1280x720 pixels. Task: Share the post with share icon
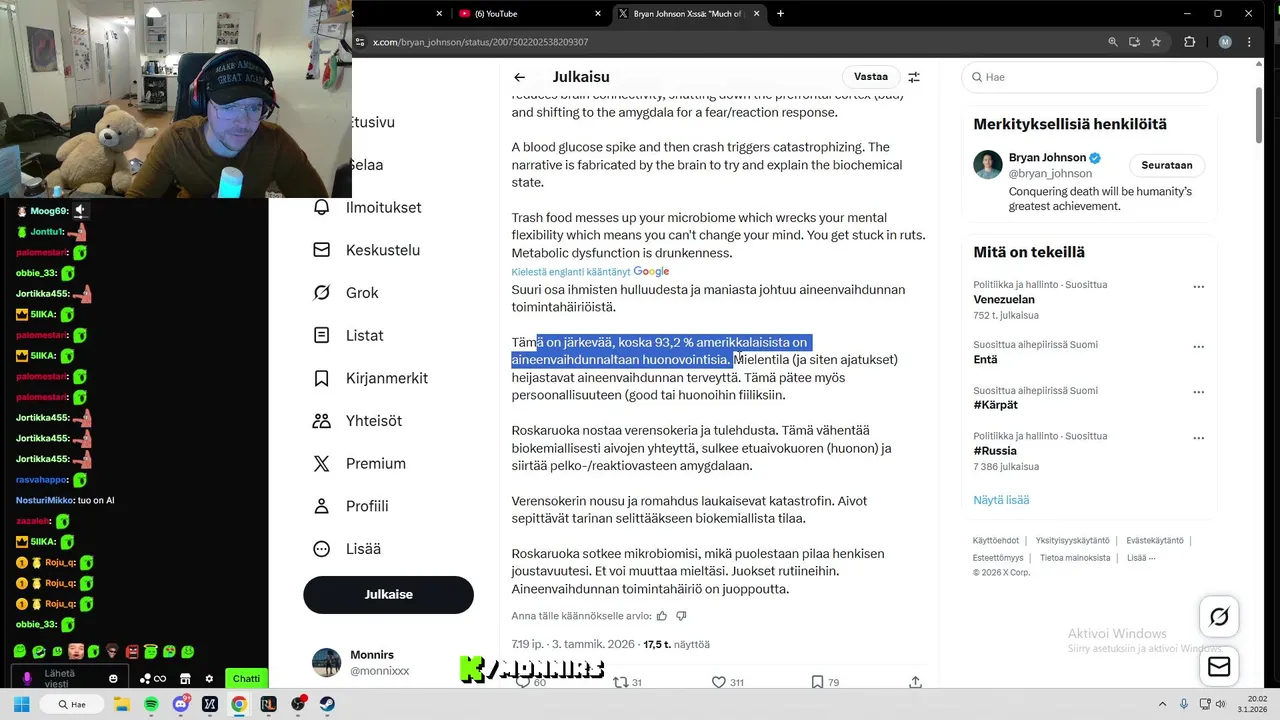(x=915, y=682)
